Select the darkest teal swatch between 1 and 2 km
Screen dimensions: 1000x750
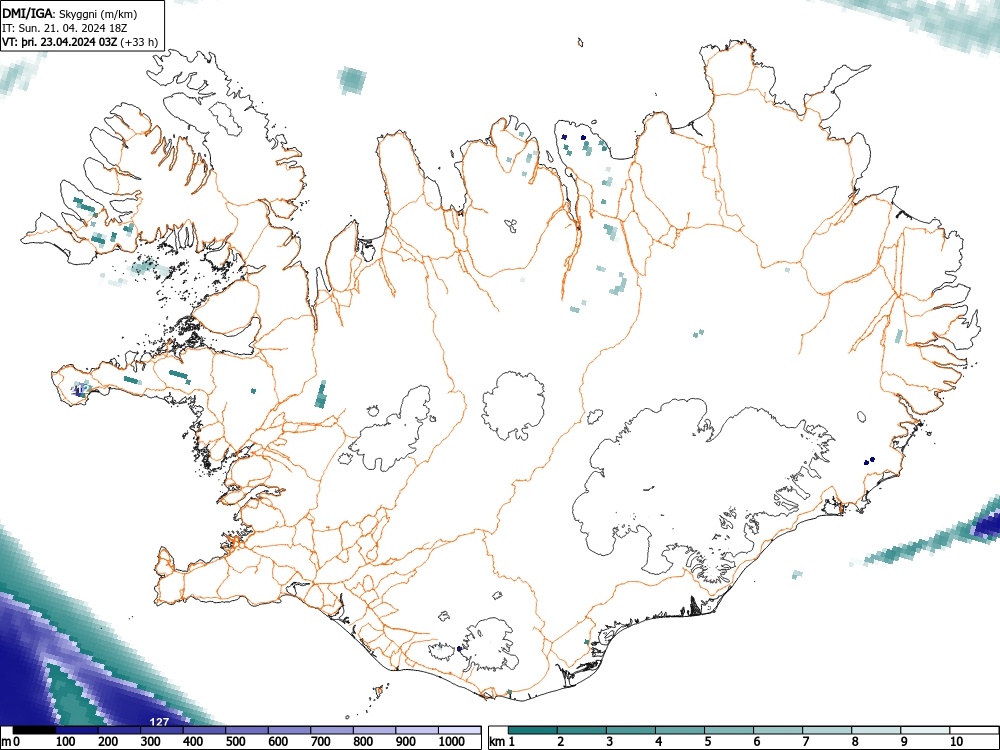coord(533,730)
